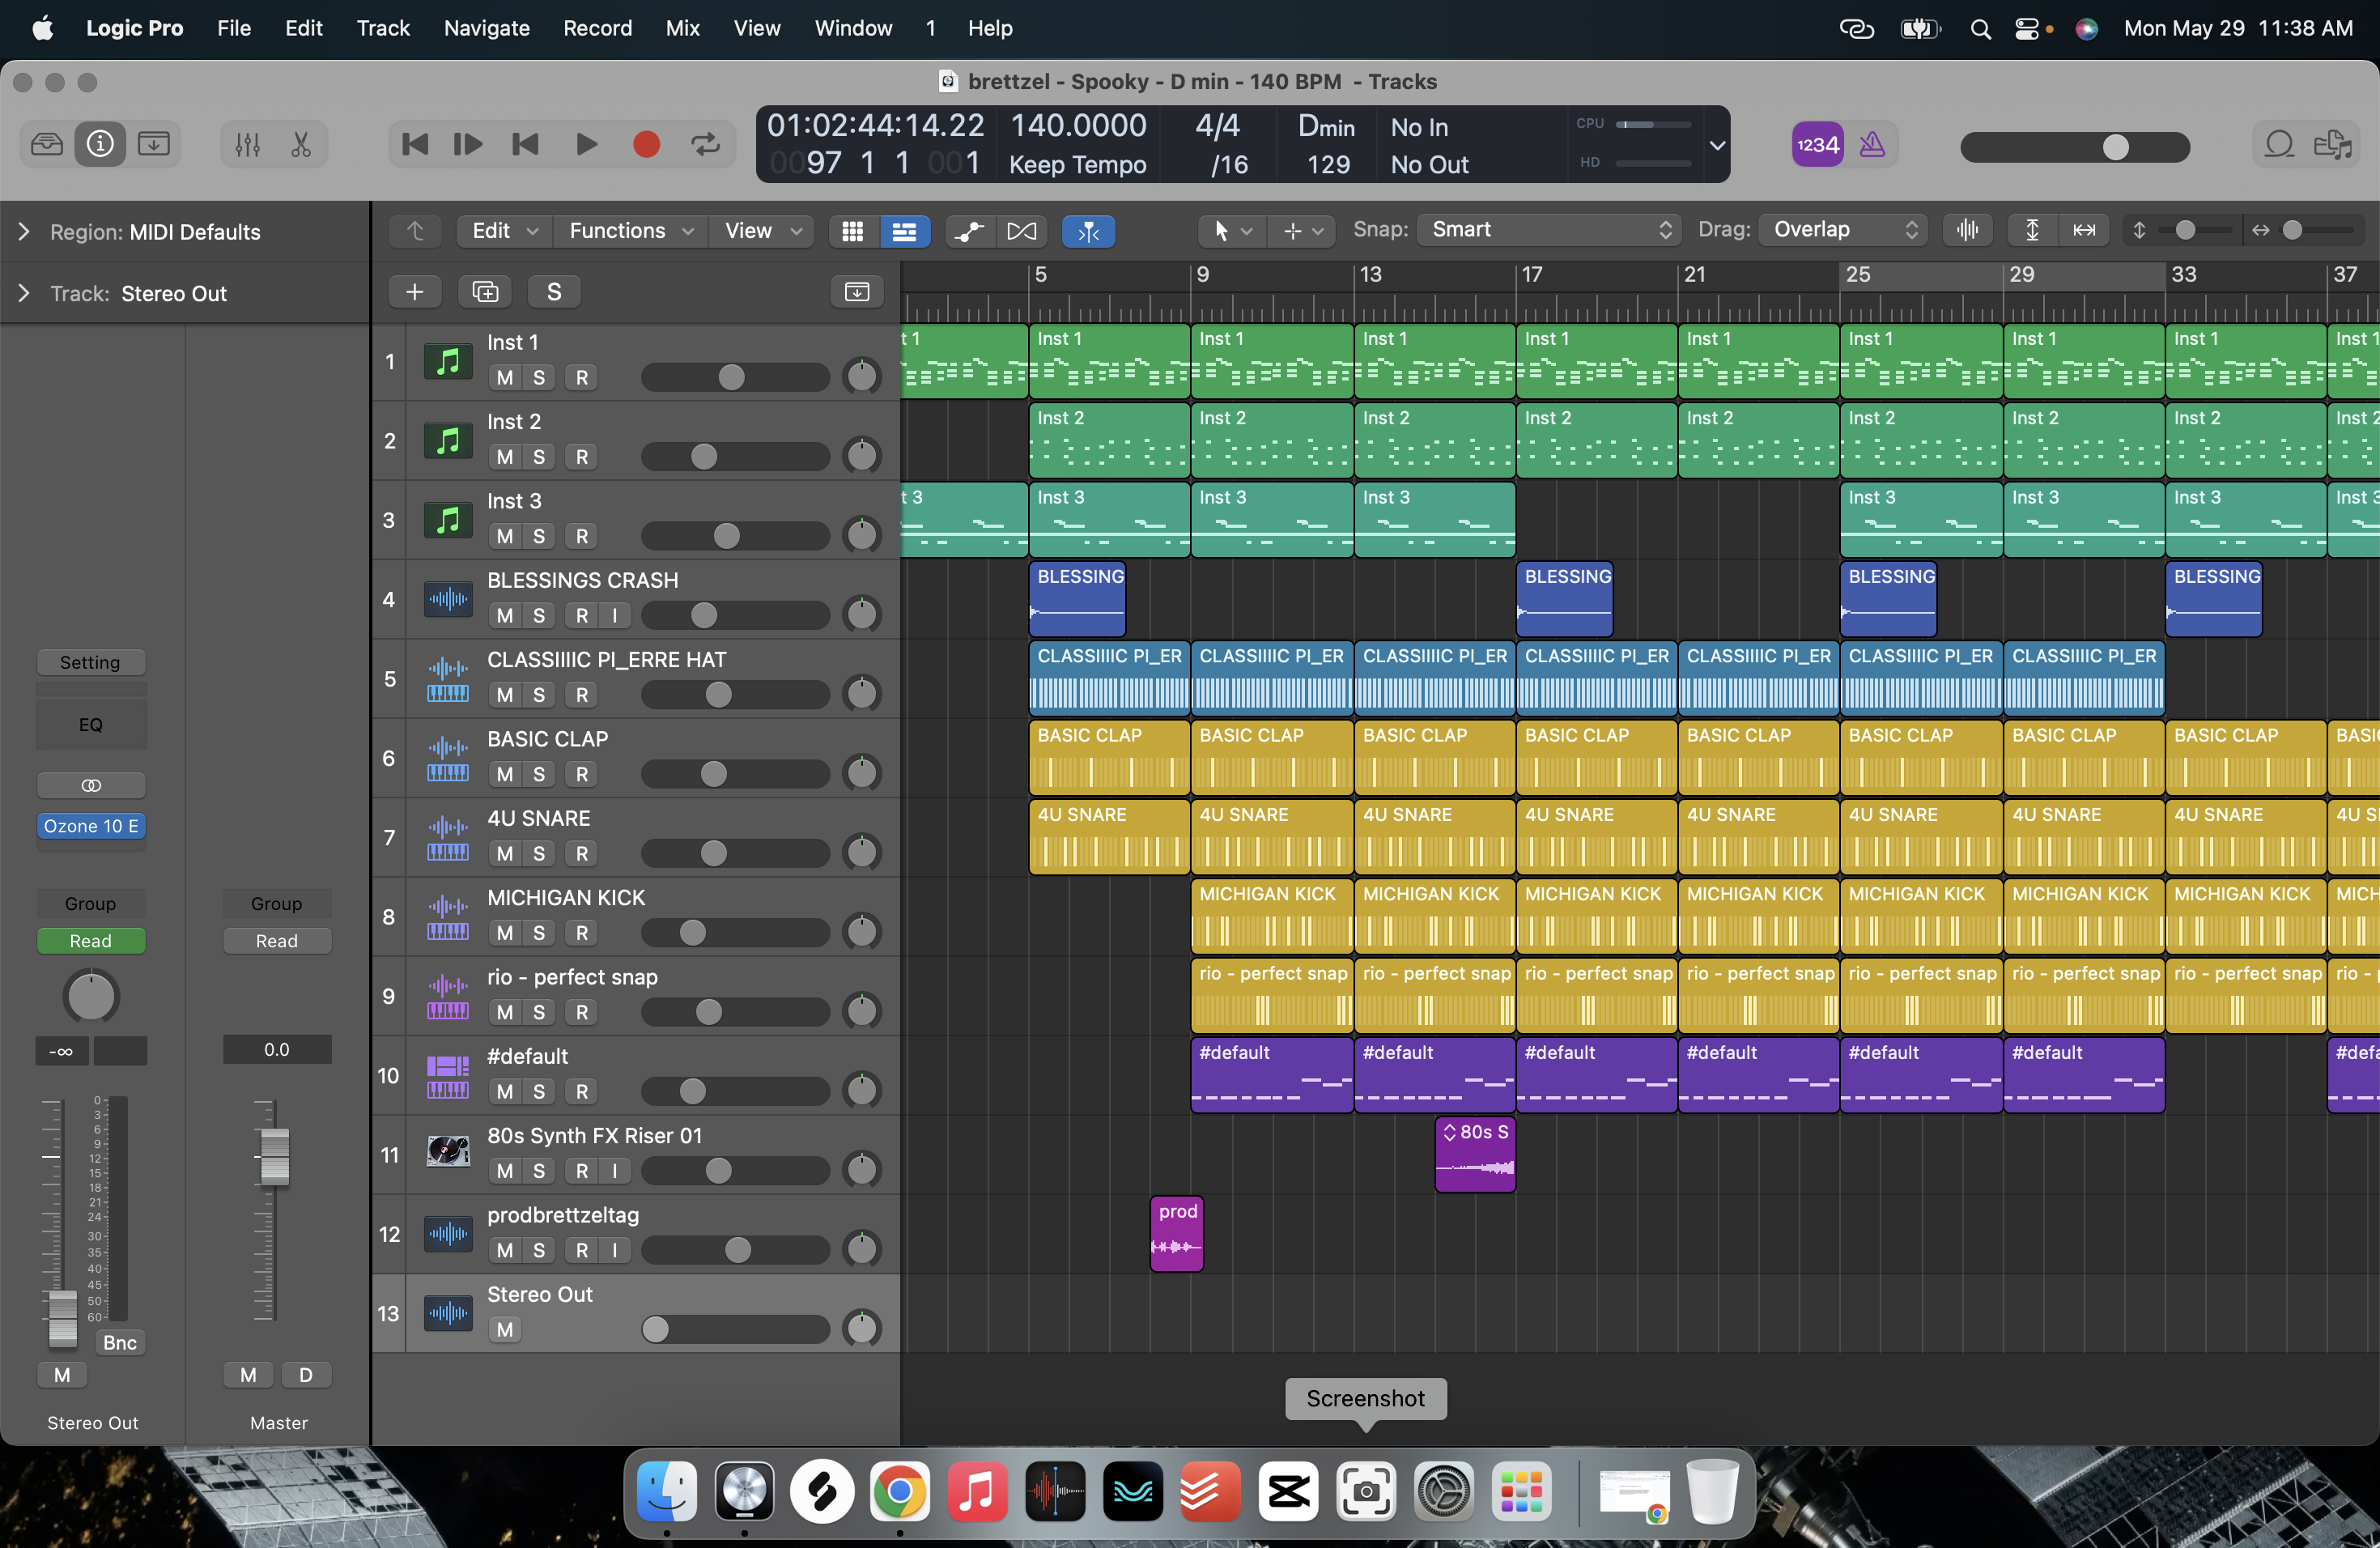This screenshot has width=2380, height=1548.
Task: Click the Inst 1 track volume slider
Action: tap(734, 377)
